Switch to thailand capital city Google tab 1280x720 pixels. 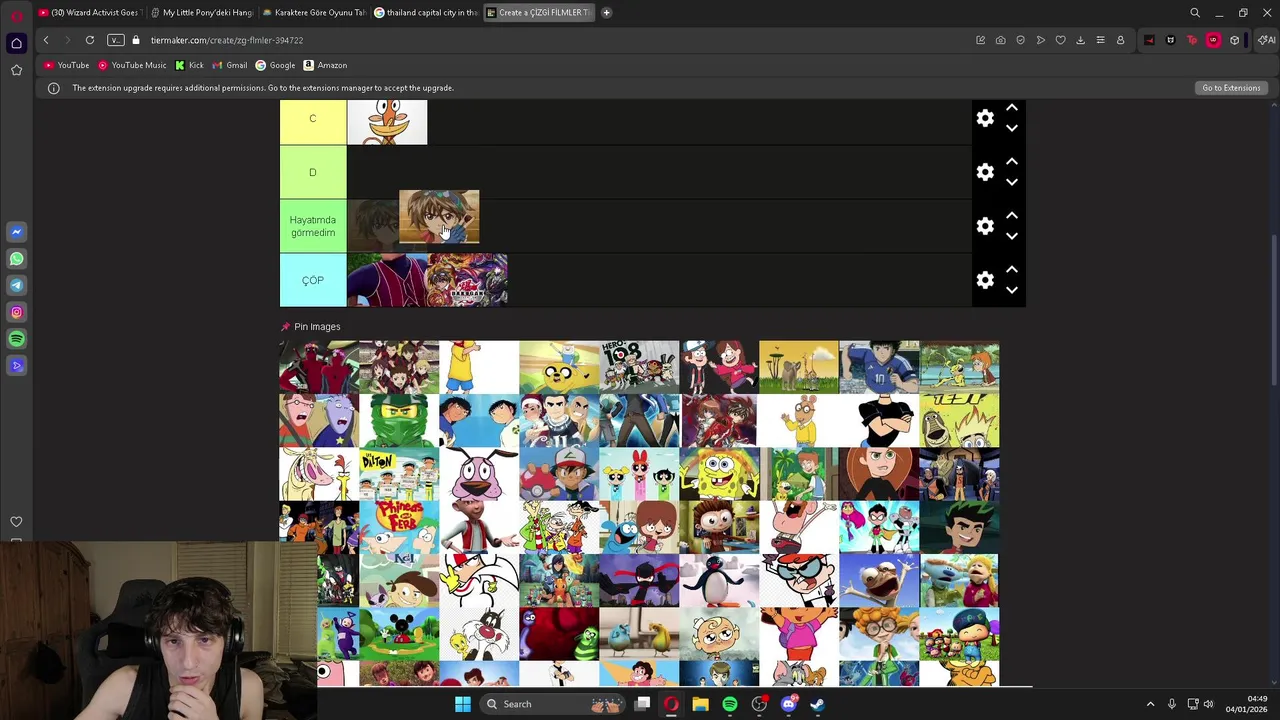point(426,12)
